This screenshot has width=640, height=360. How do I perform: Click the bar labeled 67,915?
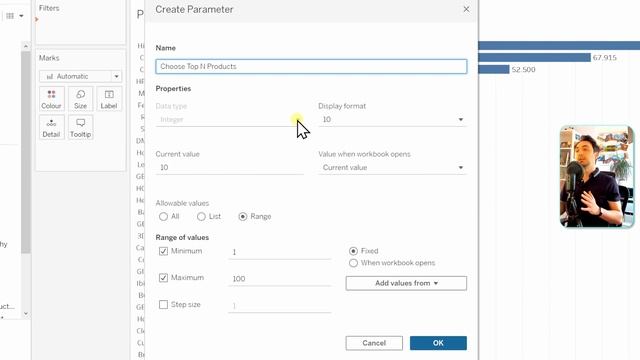pos(534,58)
